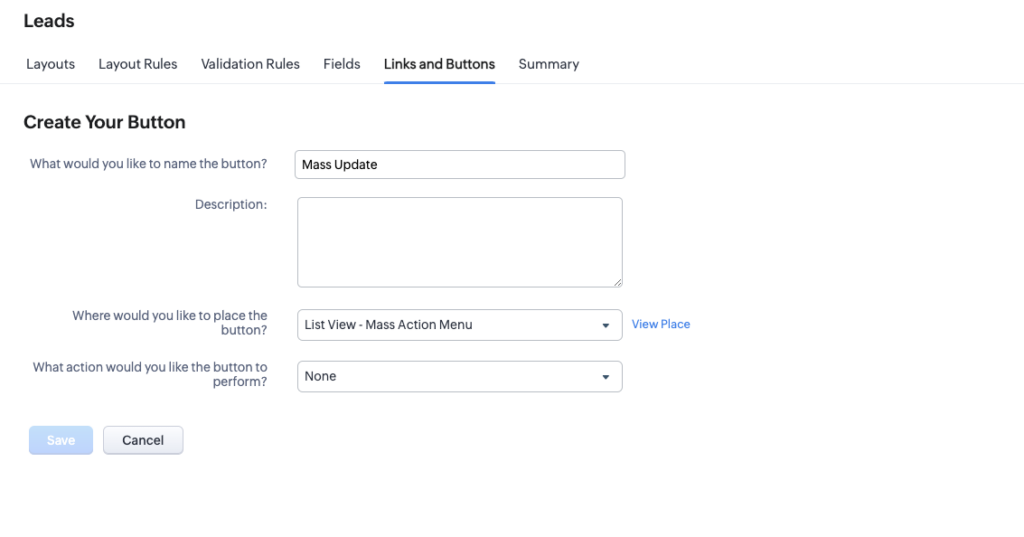Click the Links and Buttons tab
This screenshot has width=1024, height=537.
click(x=439, y=64)
